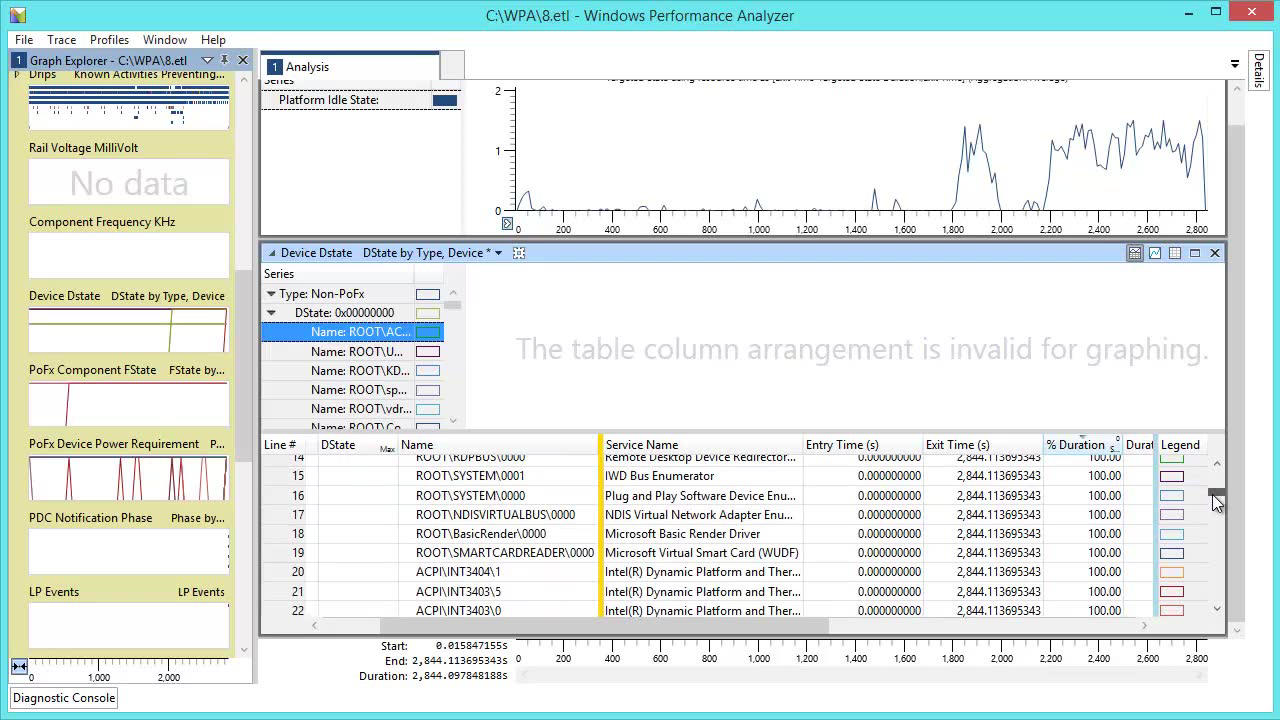This screenshot has height=720, width=1280.
Task: Sort by Entry Time (s) column header
Action: click(863, 445)
